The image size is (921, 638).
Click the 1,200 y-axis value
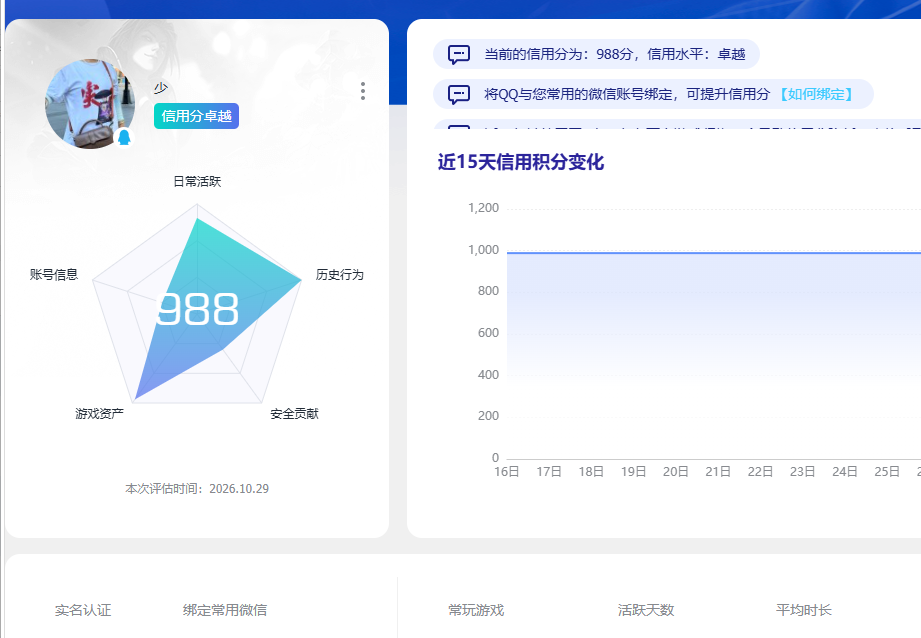point(483,208)
